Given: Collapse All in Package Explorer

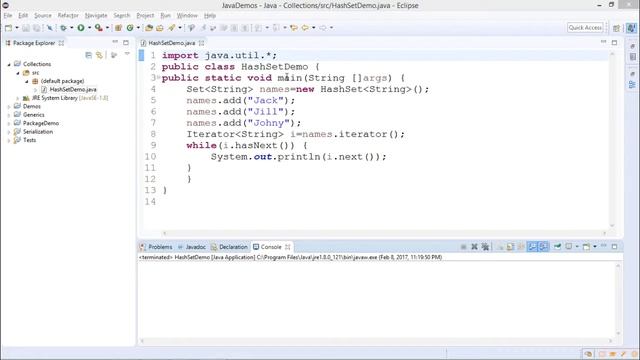Looking at the screenshot, I should tap(89, 55).
